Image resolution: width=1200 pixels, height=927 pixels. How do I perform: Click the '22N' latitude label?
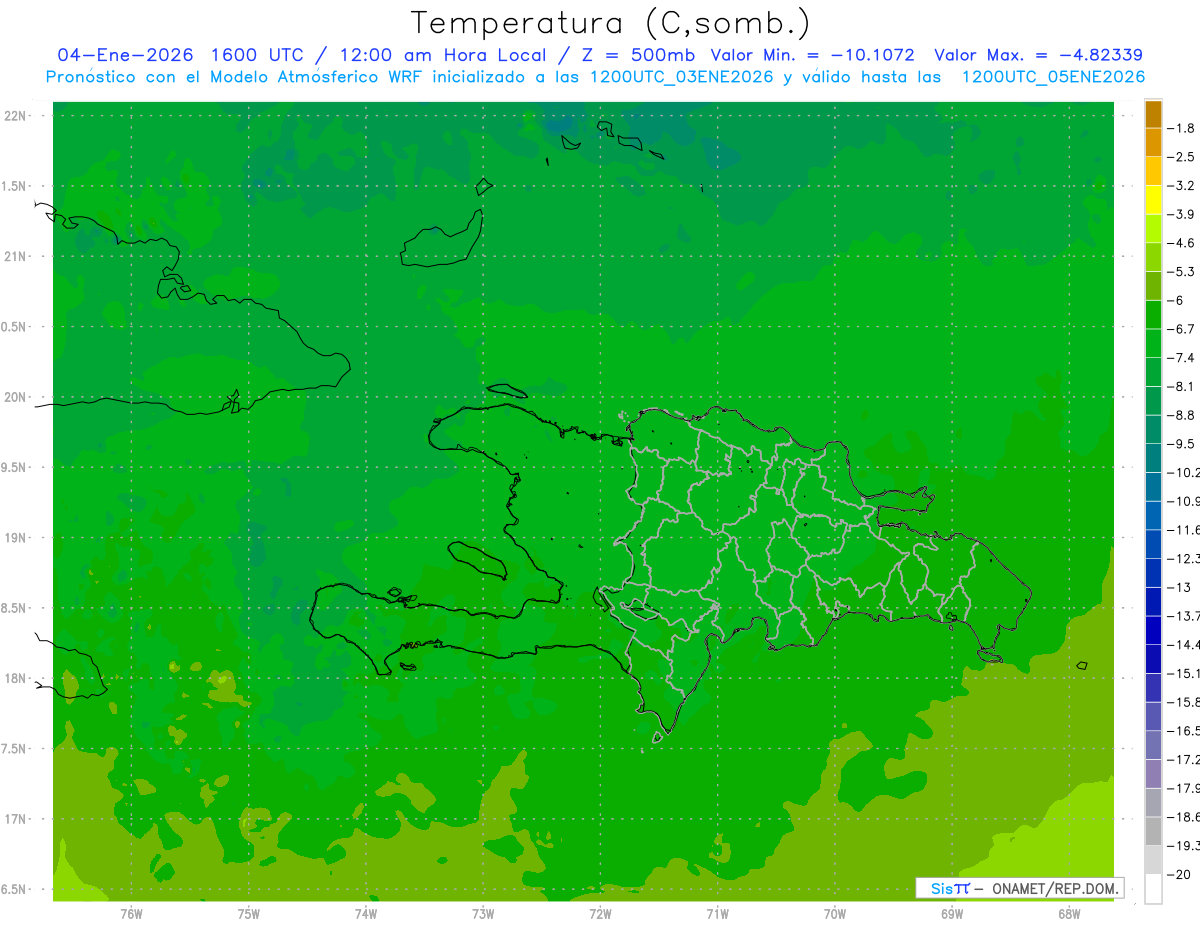16,116
